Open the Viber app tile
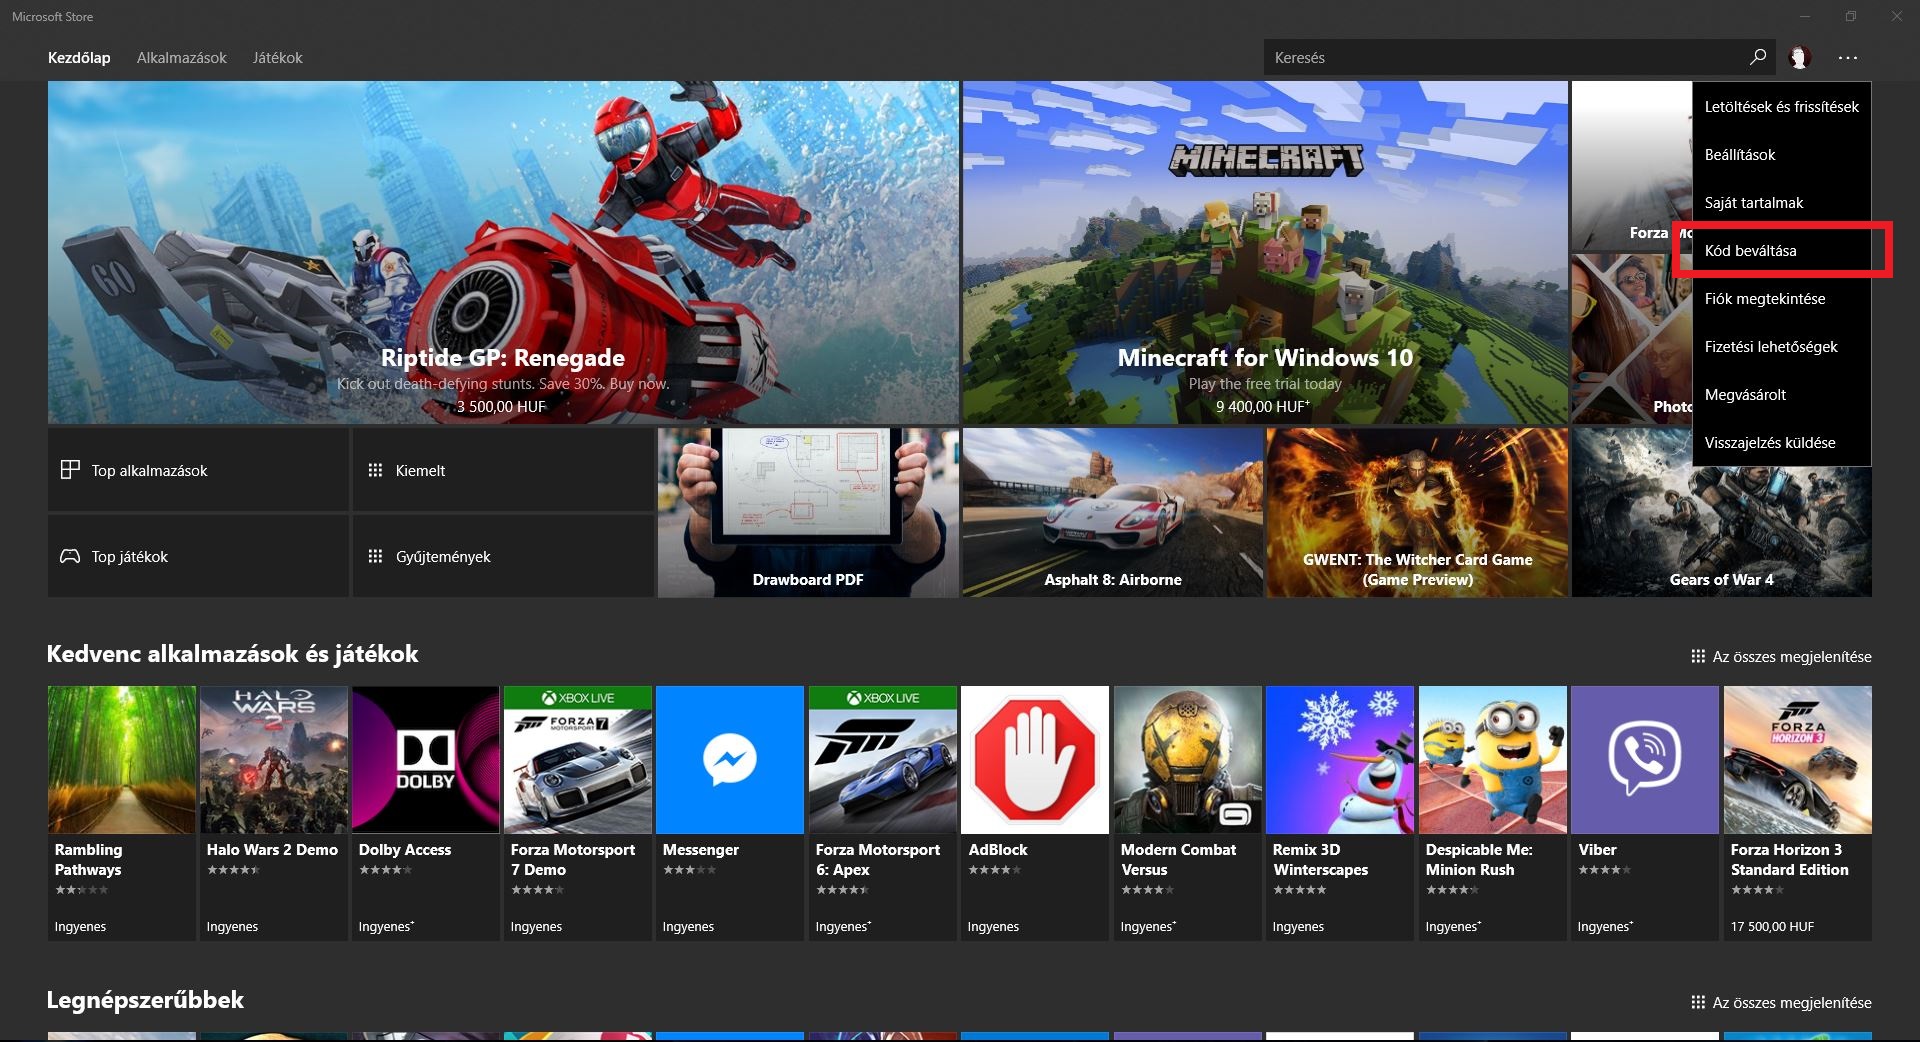Screen dimensions: 1920x1042 point(1643,760)
